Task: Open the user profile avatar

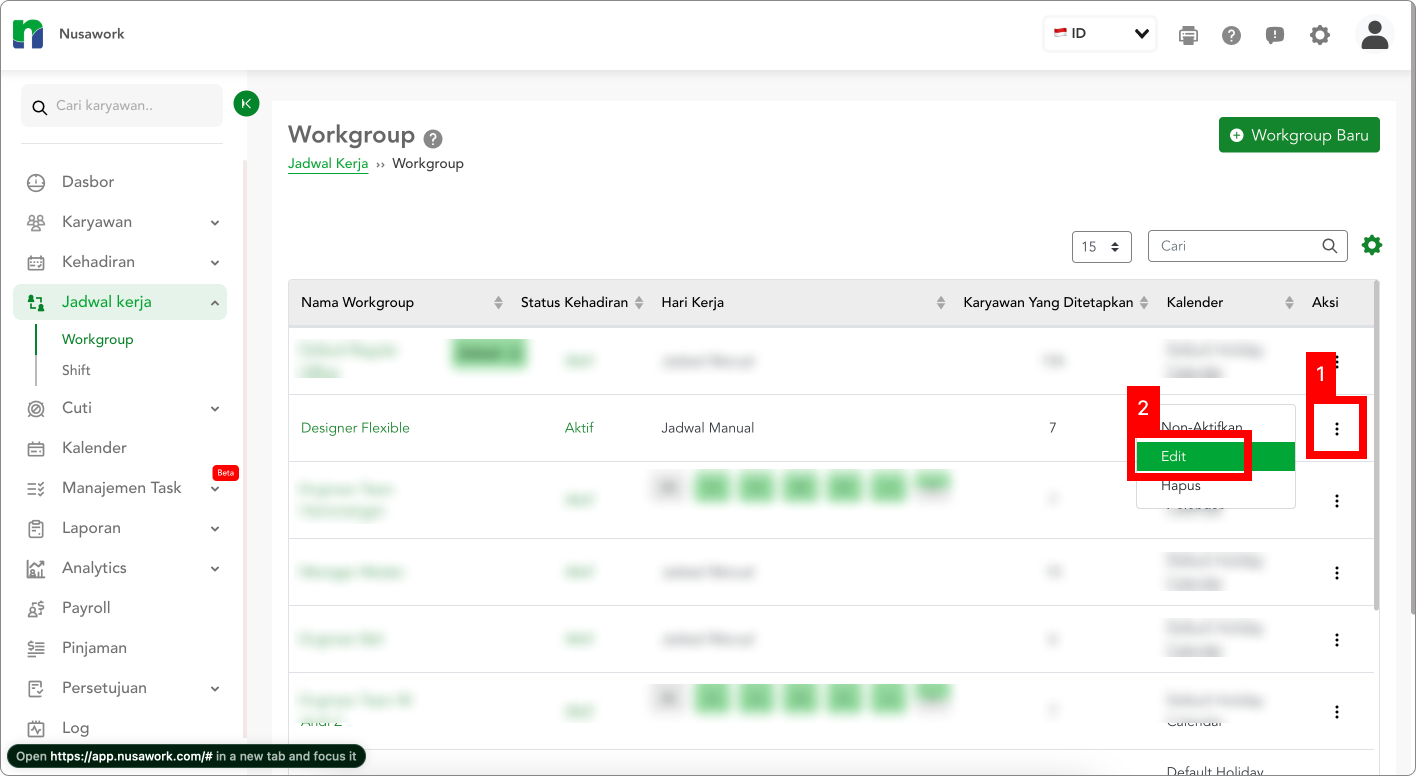Action: 1375,34
